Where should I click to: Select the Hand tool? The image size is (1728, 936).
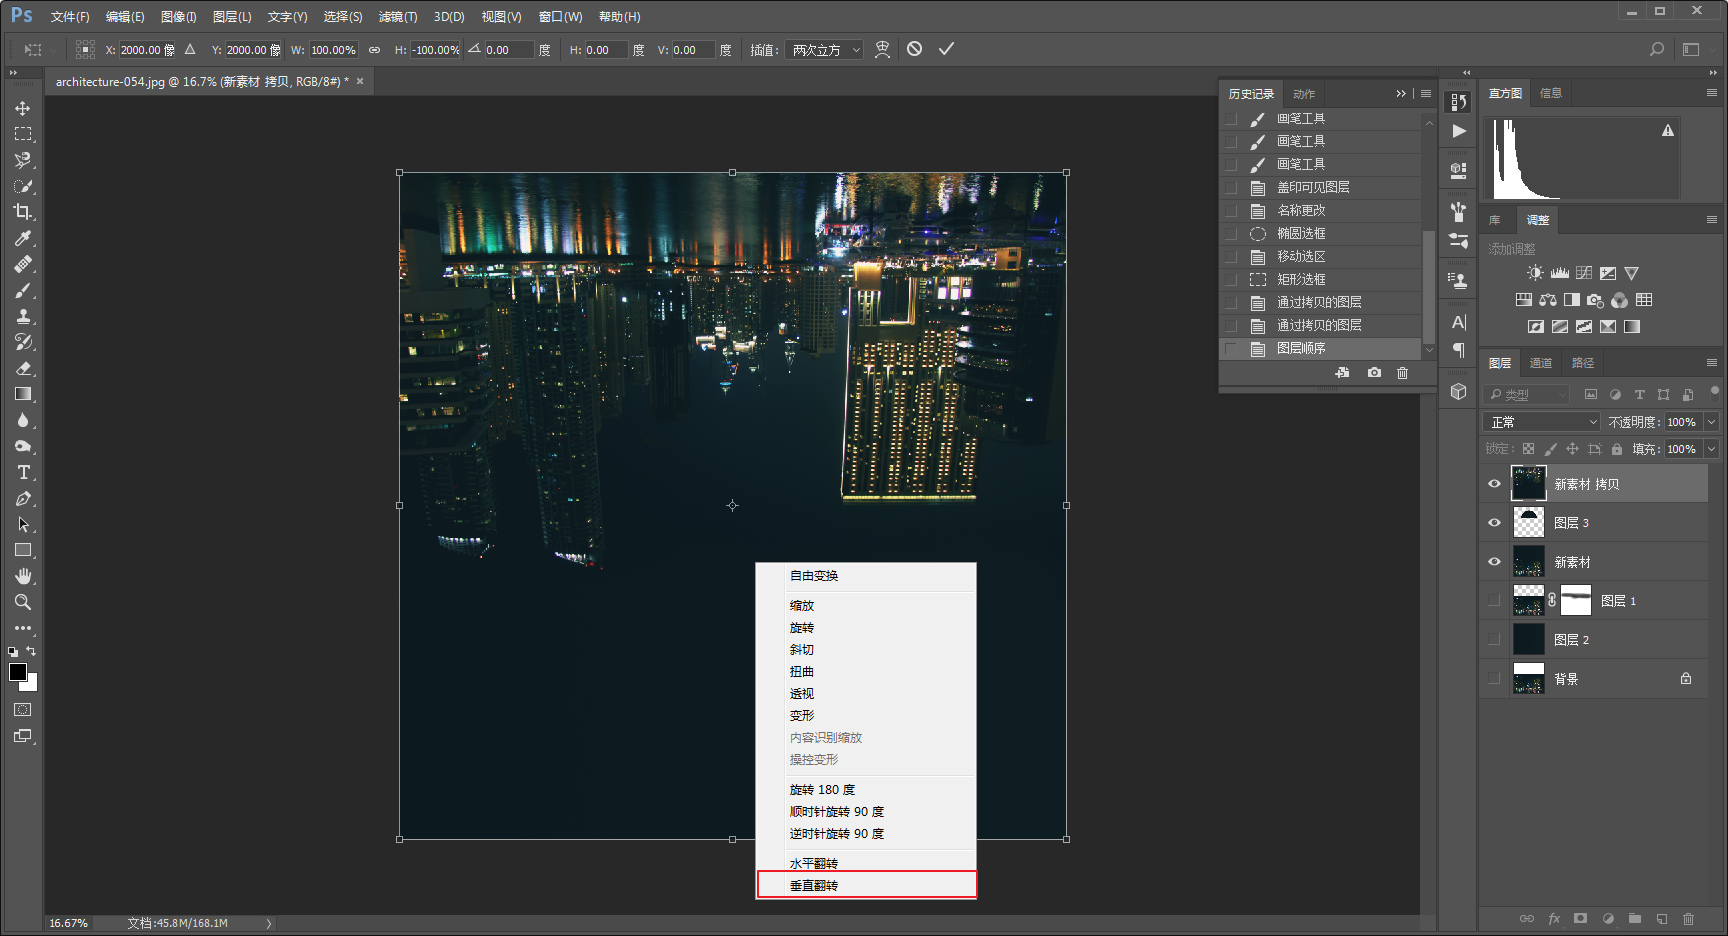pos(22,576)
